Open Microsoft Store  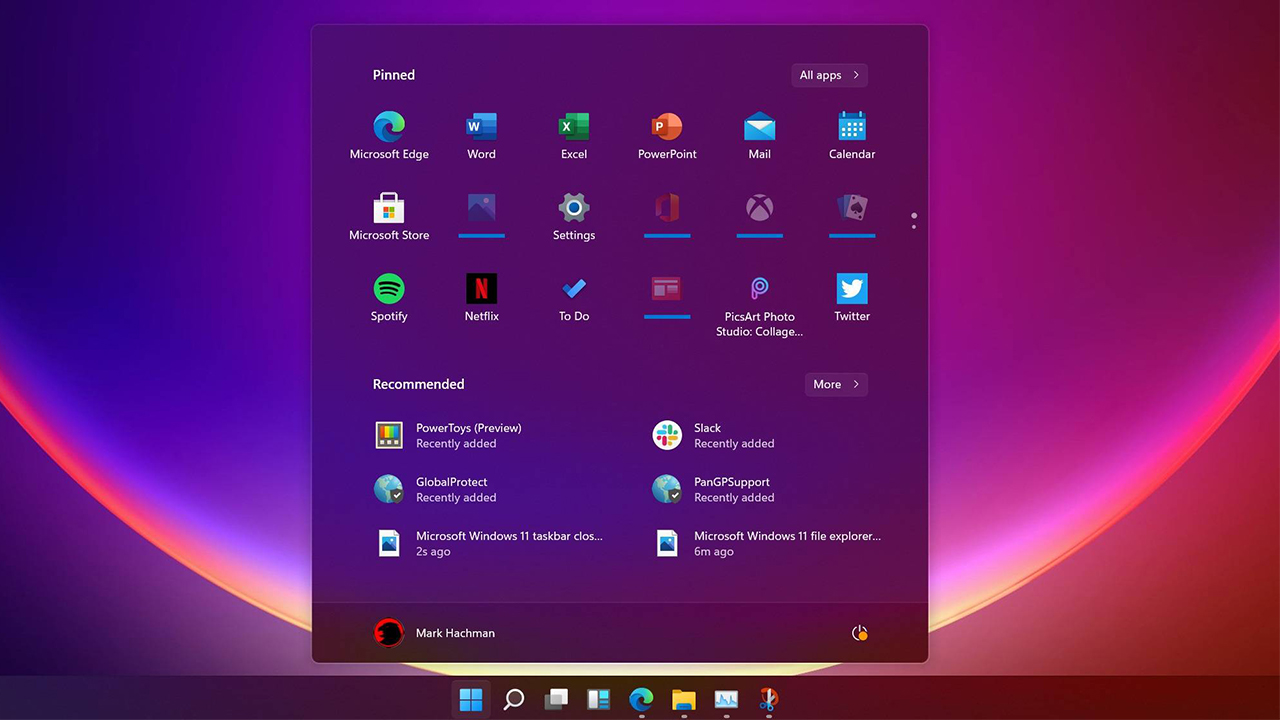[x=389, y=215]
